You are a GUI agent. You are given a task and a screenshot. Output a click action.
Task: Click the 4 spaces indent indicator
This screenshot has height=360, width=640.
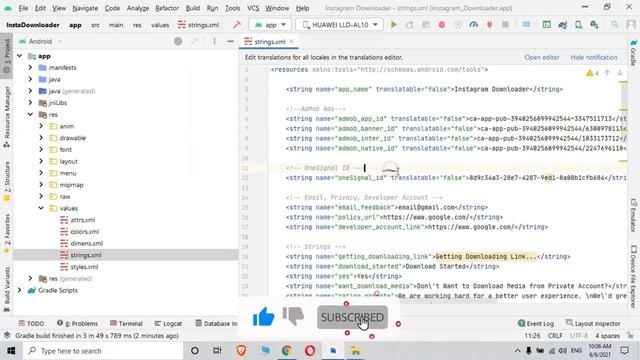click(x=607, y=336)
